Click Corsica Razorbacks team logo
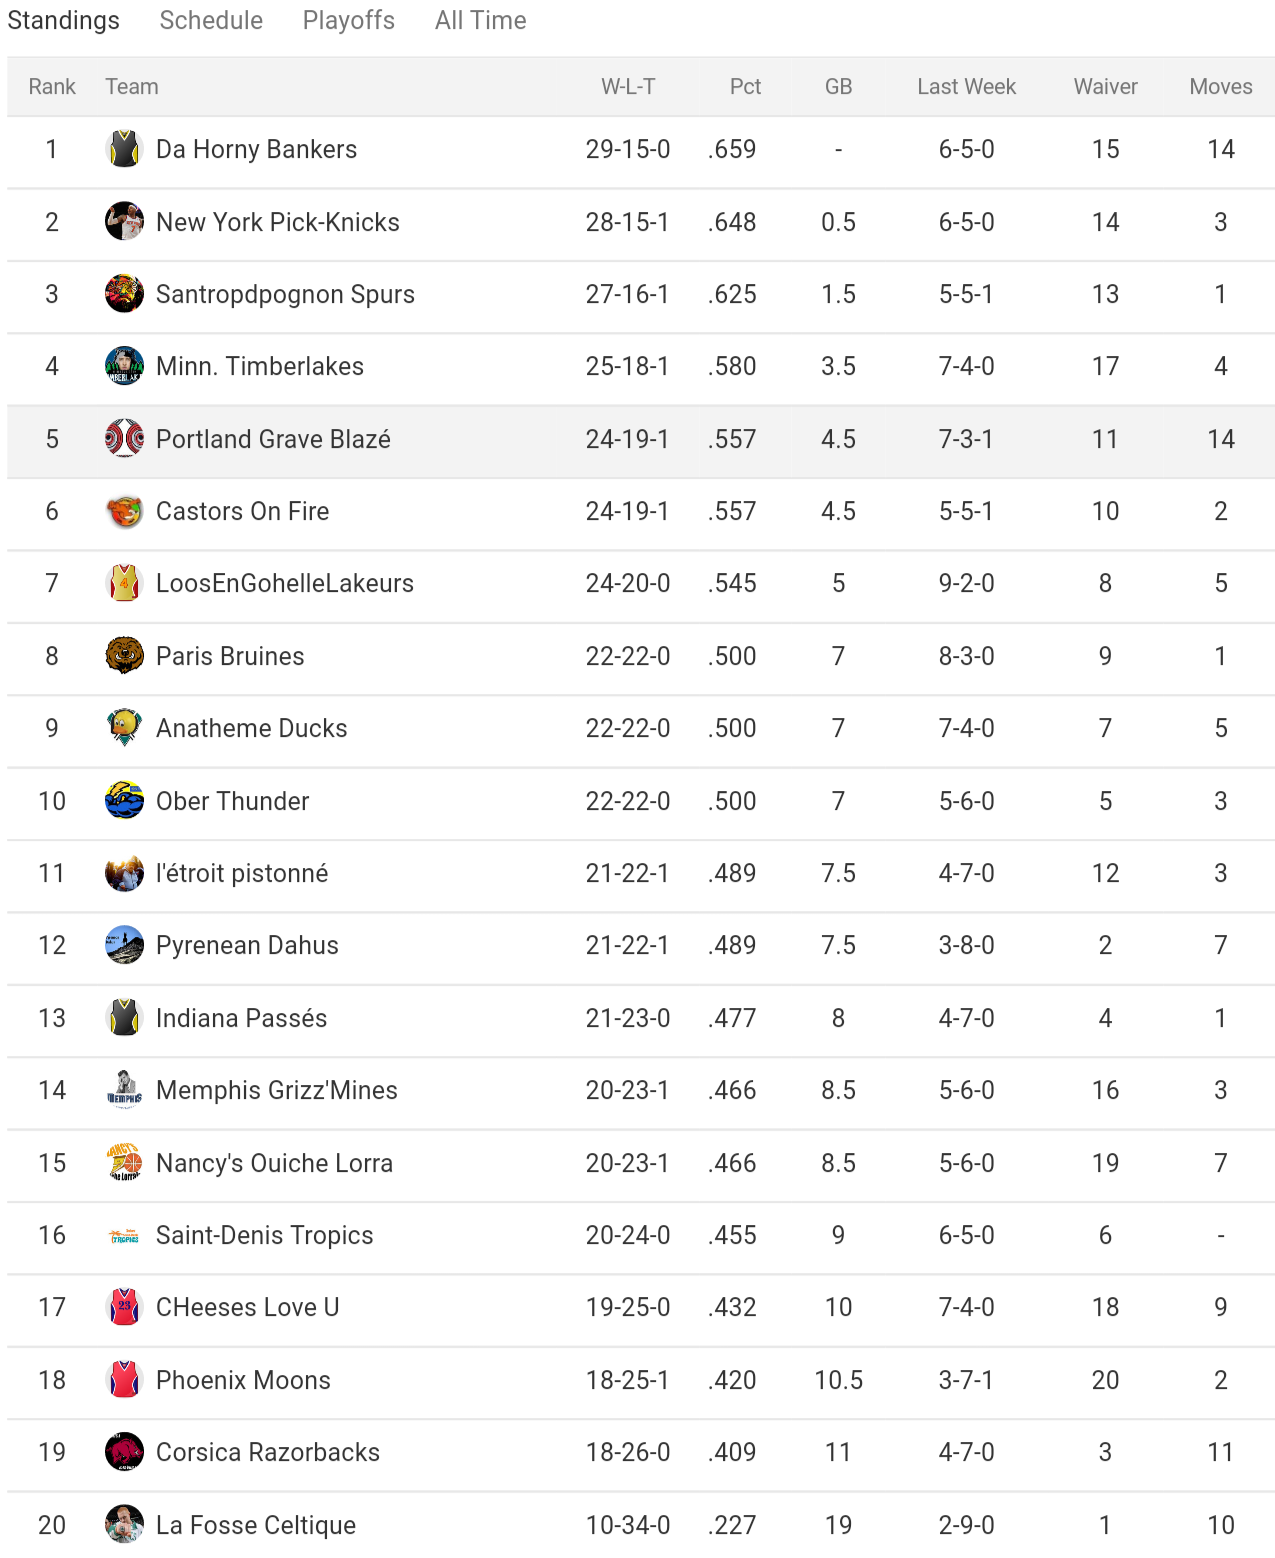This screenshot has height=1558, width=1275. [124, 1452]
